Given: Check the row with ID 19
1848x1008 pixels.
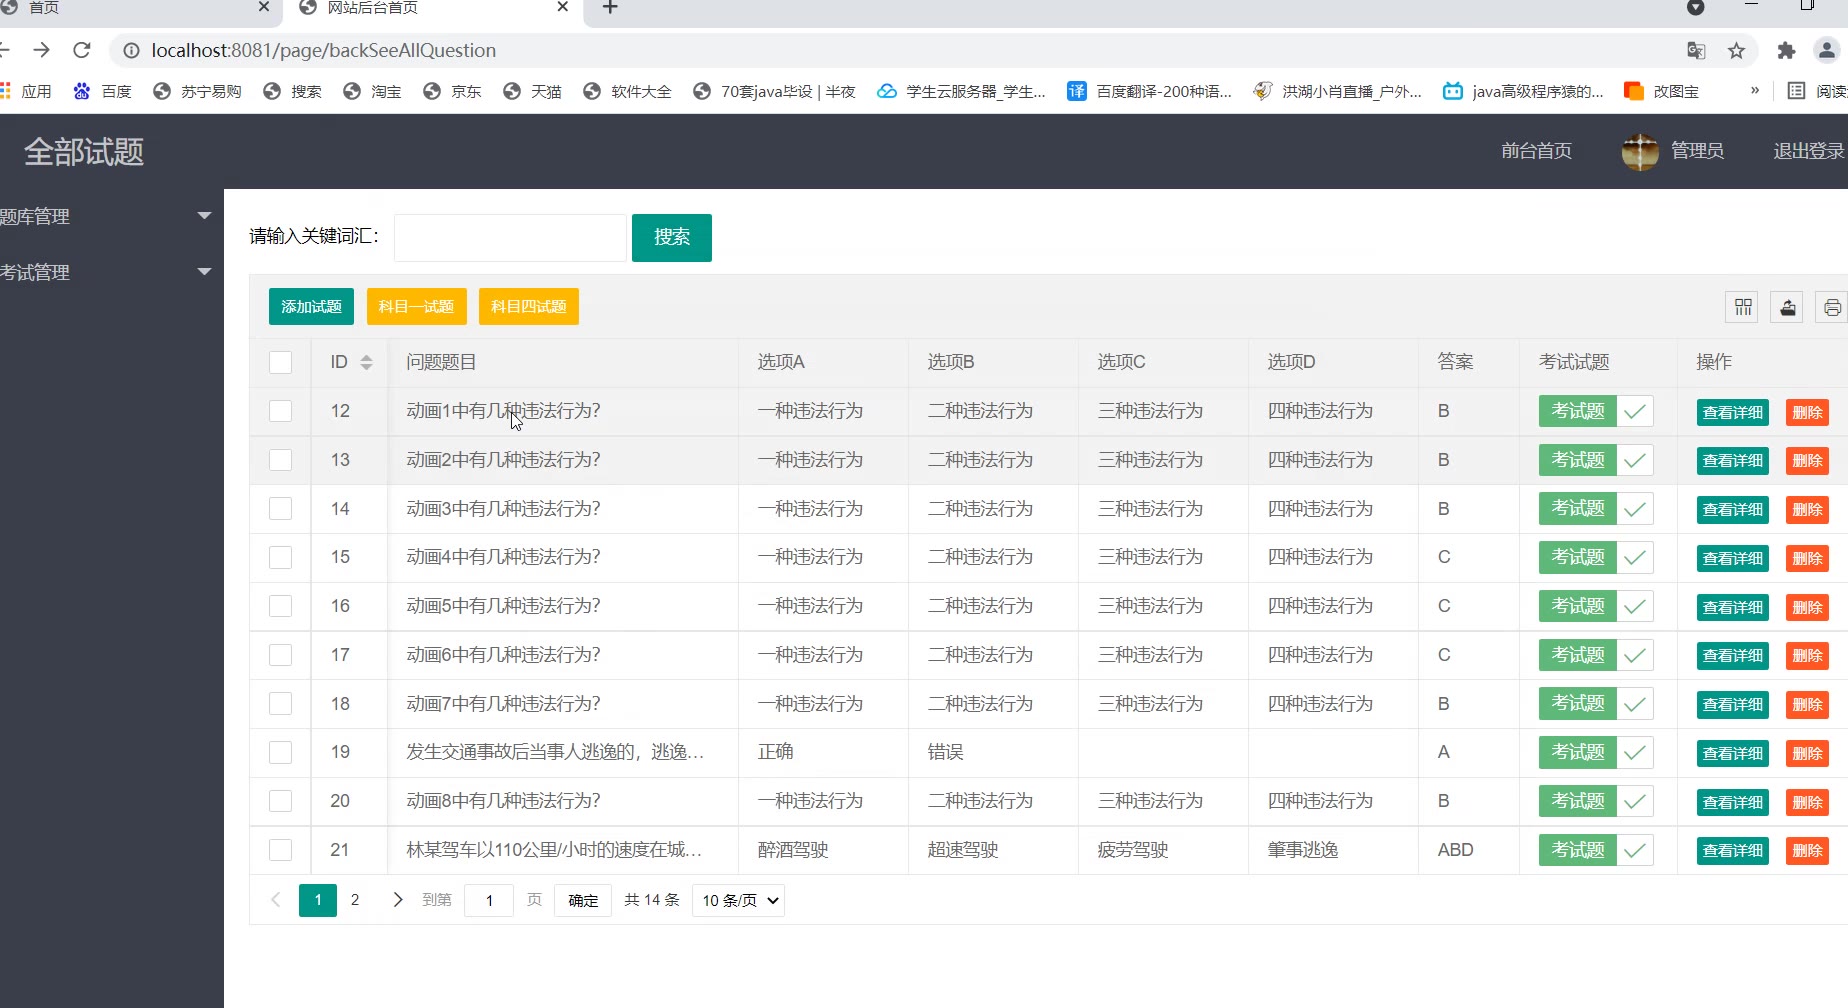Looking at the screenshot, I should coord(280,752).
